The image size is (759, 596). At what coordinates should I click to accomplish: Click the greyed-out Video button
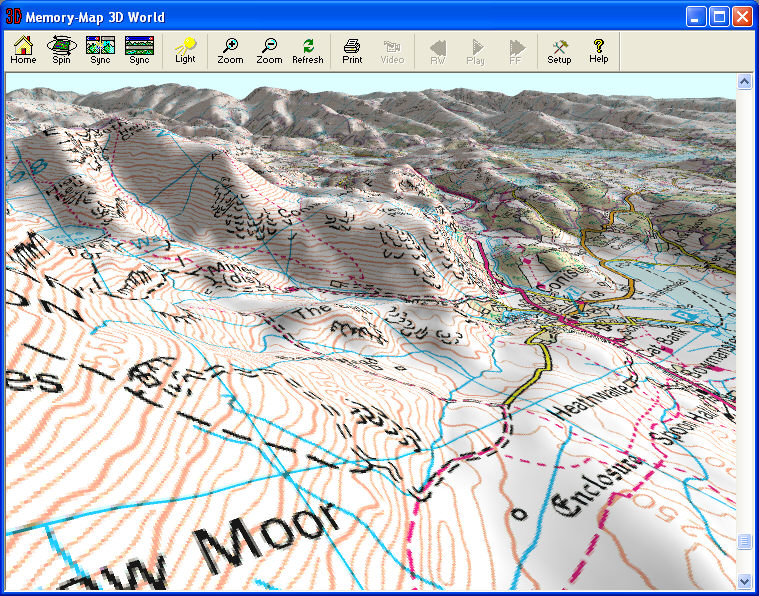tap(392, 50)
